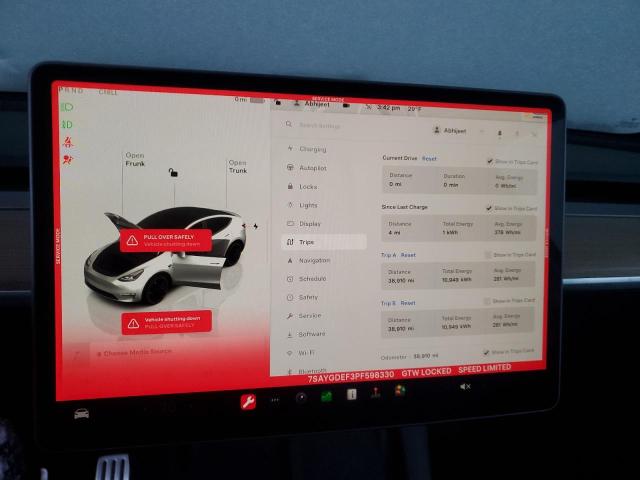This screenshot has height=480, width=640.
Task: Open the manual info 'i' app
Action: (351, 394)
